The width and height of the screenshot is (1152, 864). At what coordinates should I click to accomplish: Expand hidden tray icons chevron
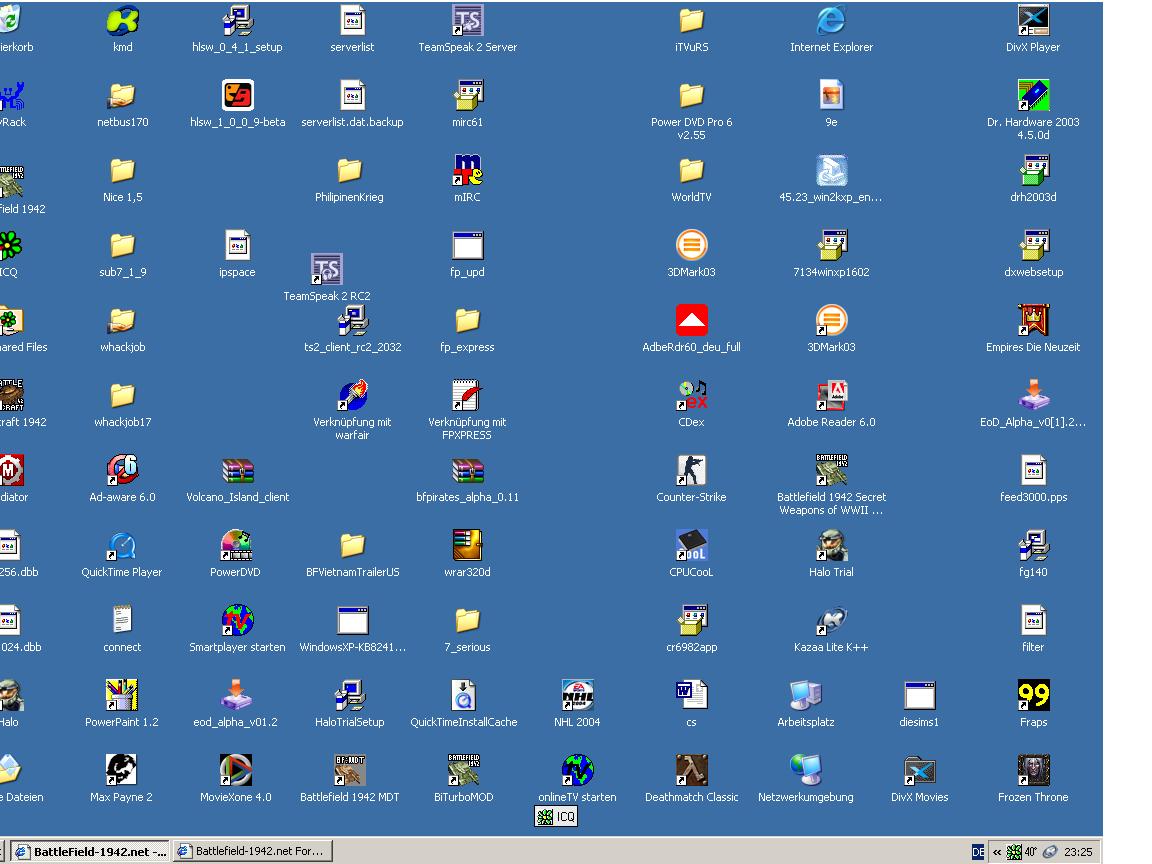997,852
